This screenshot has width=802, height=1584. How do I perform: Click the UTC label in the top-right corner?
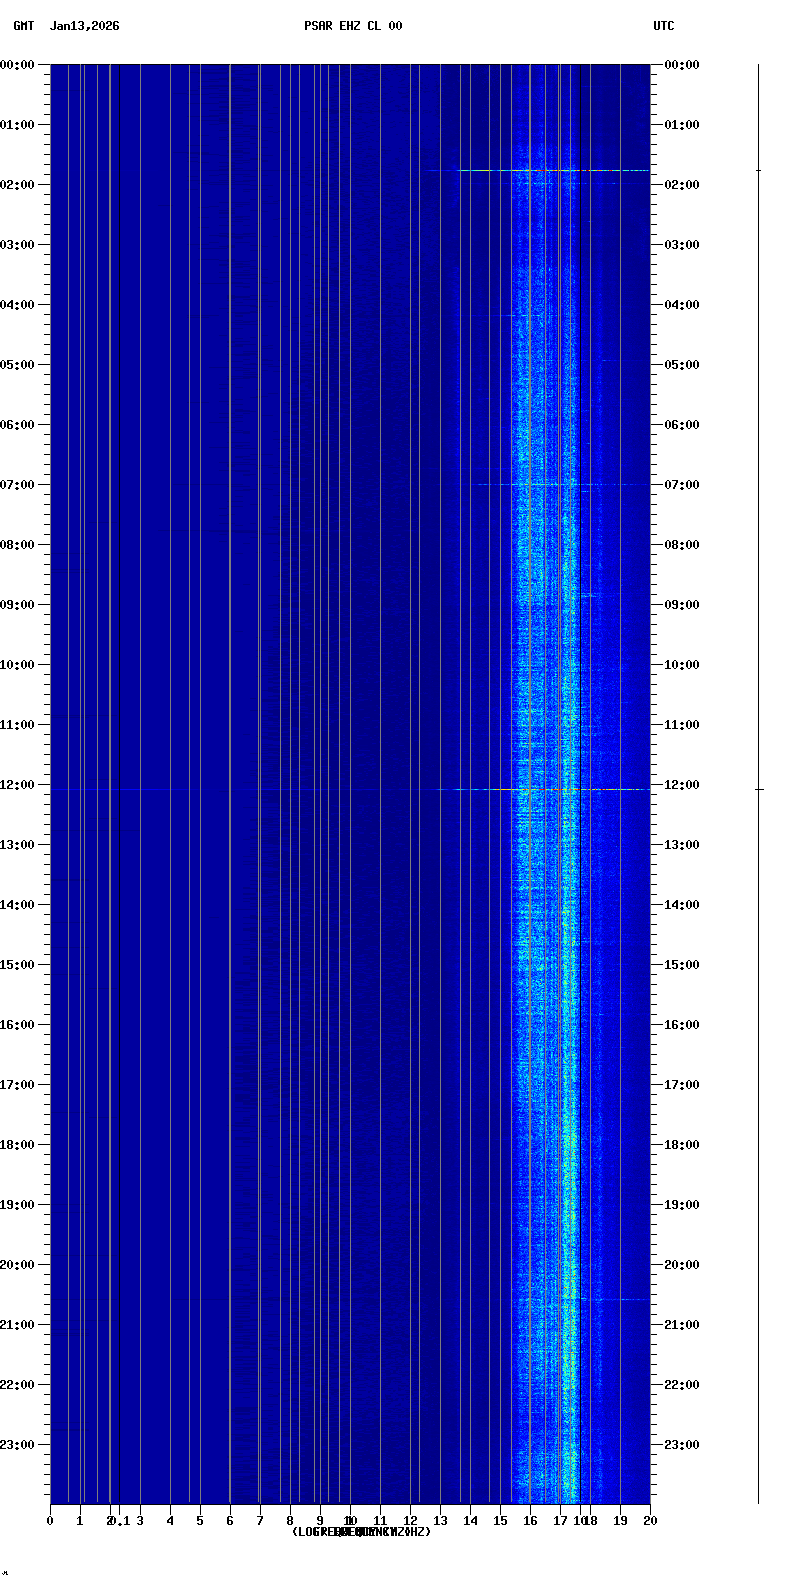click(x=663, y=26)
